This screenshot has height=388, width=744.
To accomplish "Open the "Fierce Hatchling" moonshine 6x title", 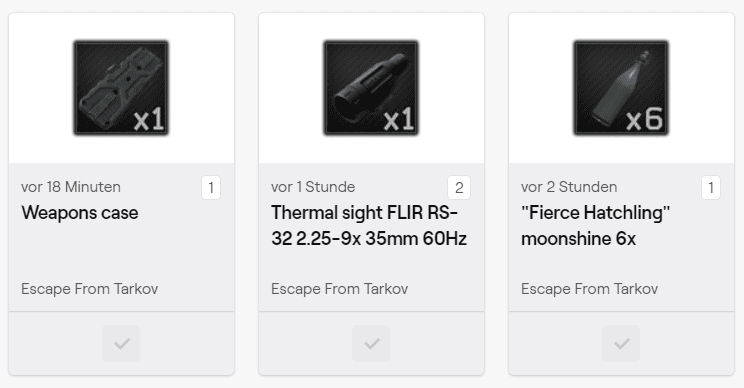I will (595, 226).
